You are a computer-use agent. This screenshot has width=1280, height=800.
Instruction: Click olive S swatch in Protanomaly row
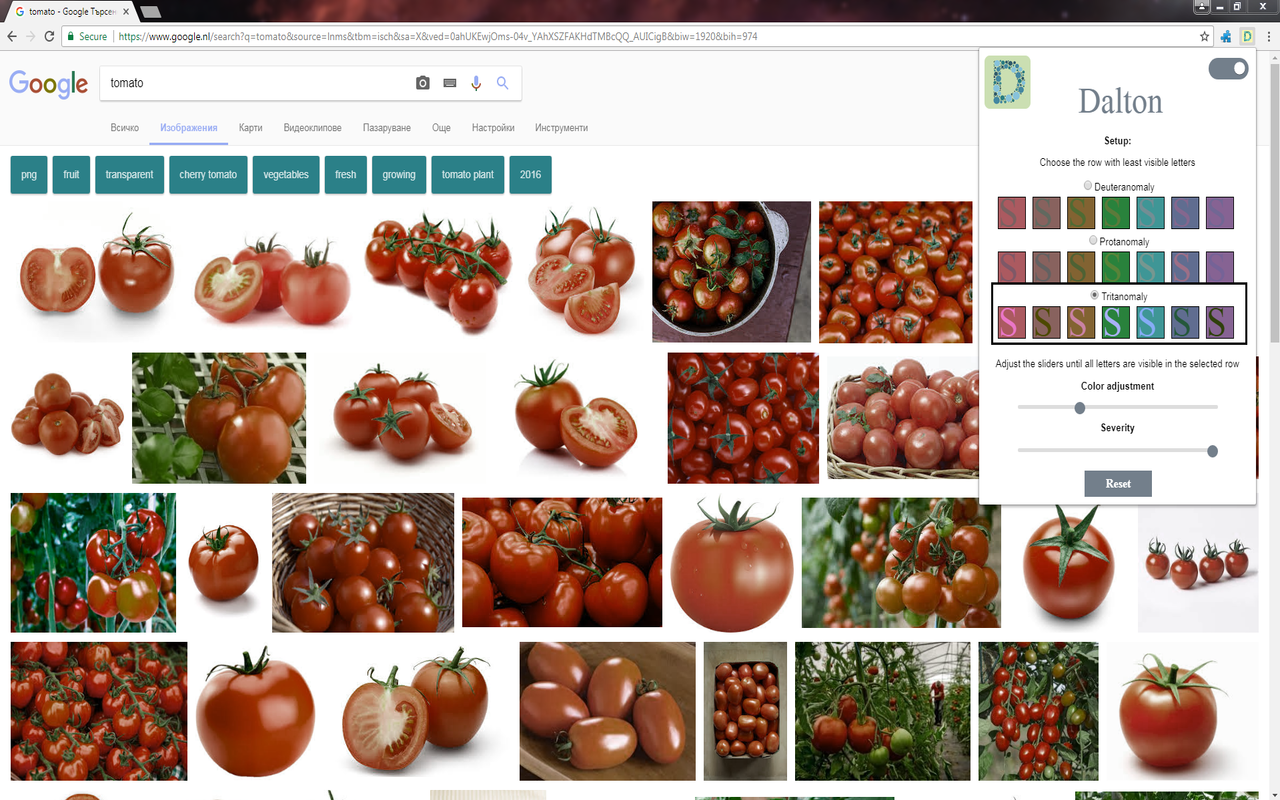(1081, 266)
